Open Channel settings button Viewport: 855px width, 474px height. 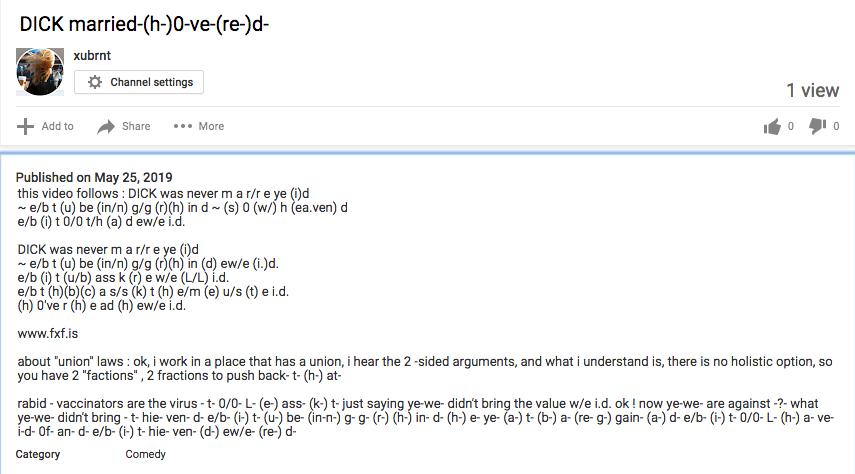[139, 82]
